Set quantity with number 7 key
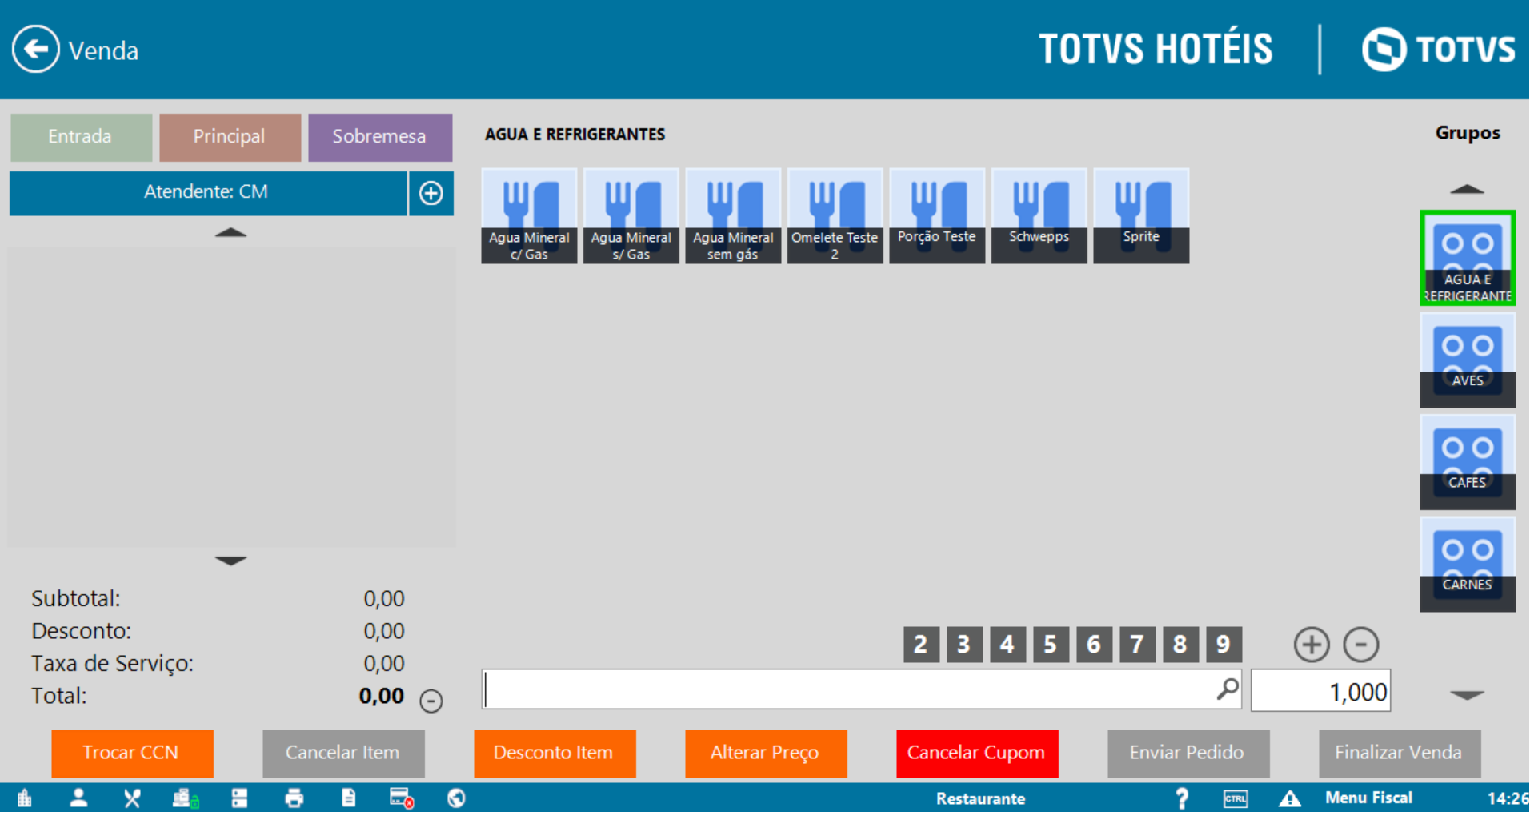Screen dimensions: 1529x813 [1137, 645]
